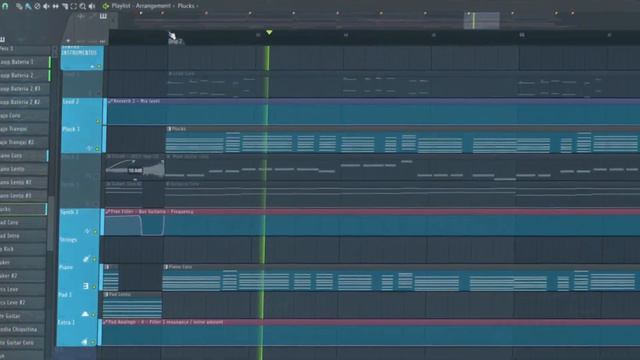Click the Lead 2 track header
This screenshot has width=640, height=360.
point(81,111)
